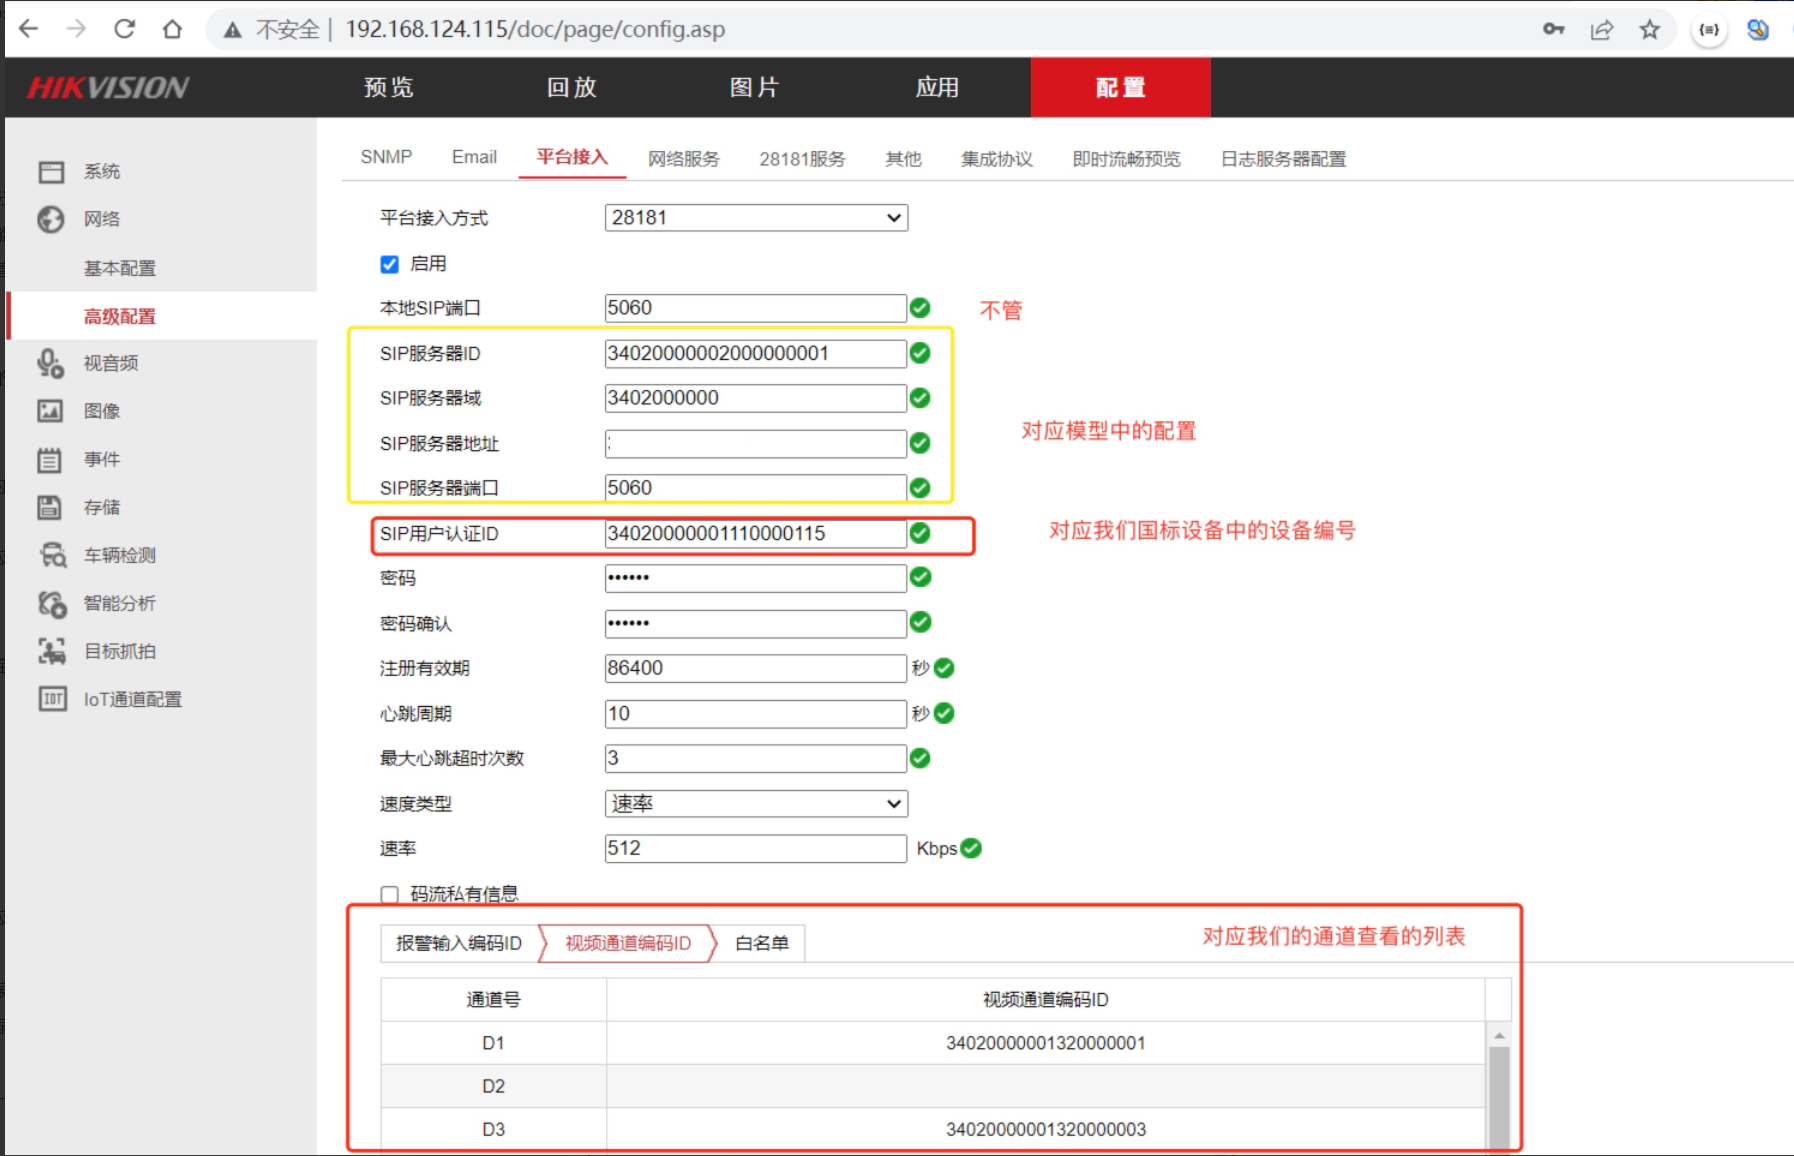Click the green checkmark next to 心跳周期
The width and height of the screenshot is (1794, 1156).
click(944, 713)
